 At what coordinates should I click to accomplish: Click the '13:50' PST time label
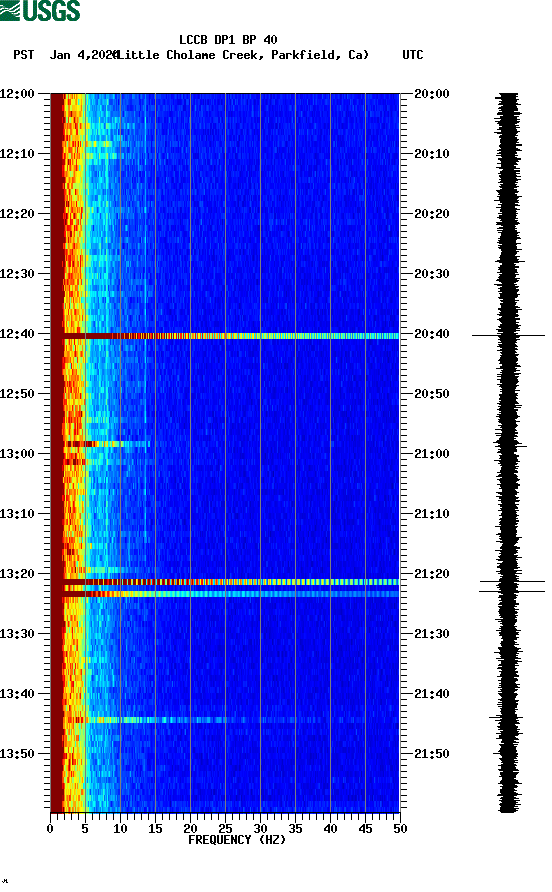(18, 754)
